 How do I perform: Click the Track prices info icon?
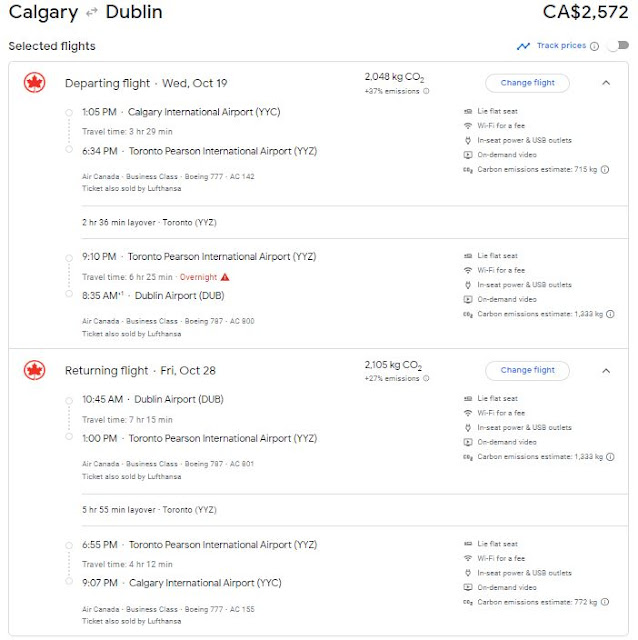[x=594, y=46]
